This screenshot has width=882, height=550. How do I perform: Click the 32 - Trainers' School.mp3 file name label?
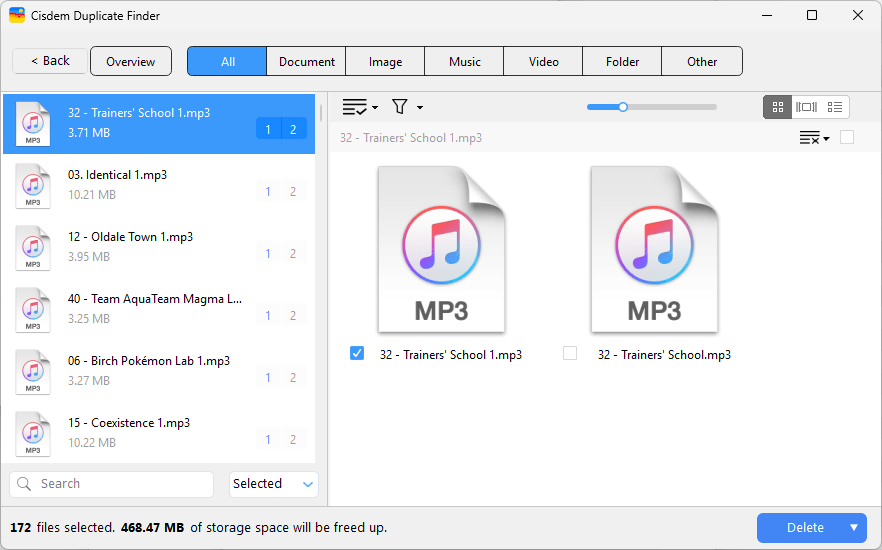[x=664, y=355]
